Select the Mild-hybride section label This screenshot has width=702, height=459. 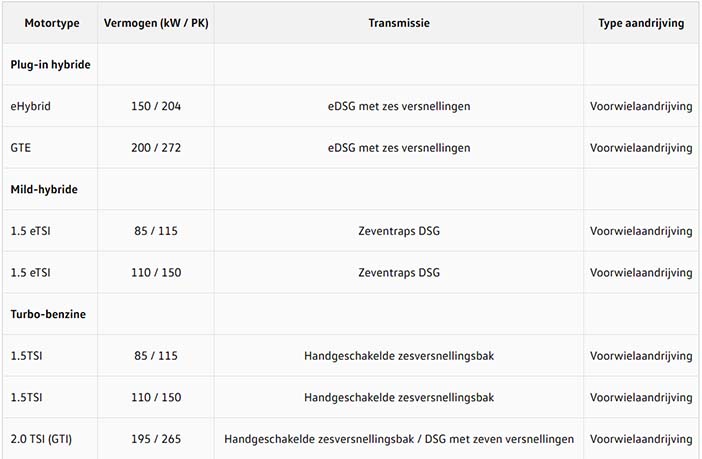[x=44, y=189]
